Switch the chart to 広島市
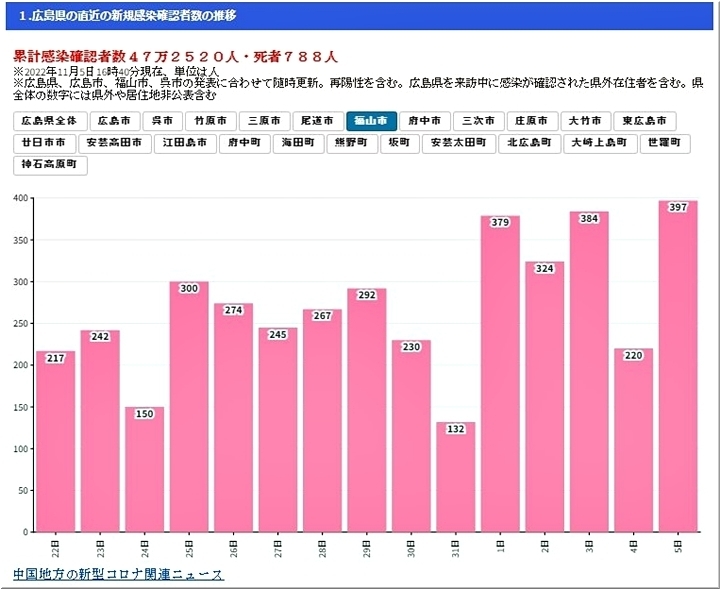This screenshot has height=589, width=720. click(x=113, y=121)
